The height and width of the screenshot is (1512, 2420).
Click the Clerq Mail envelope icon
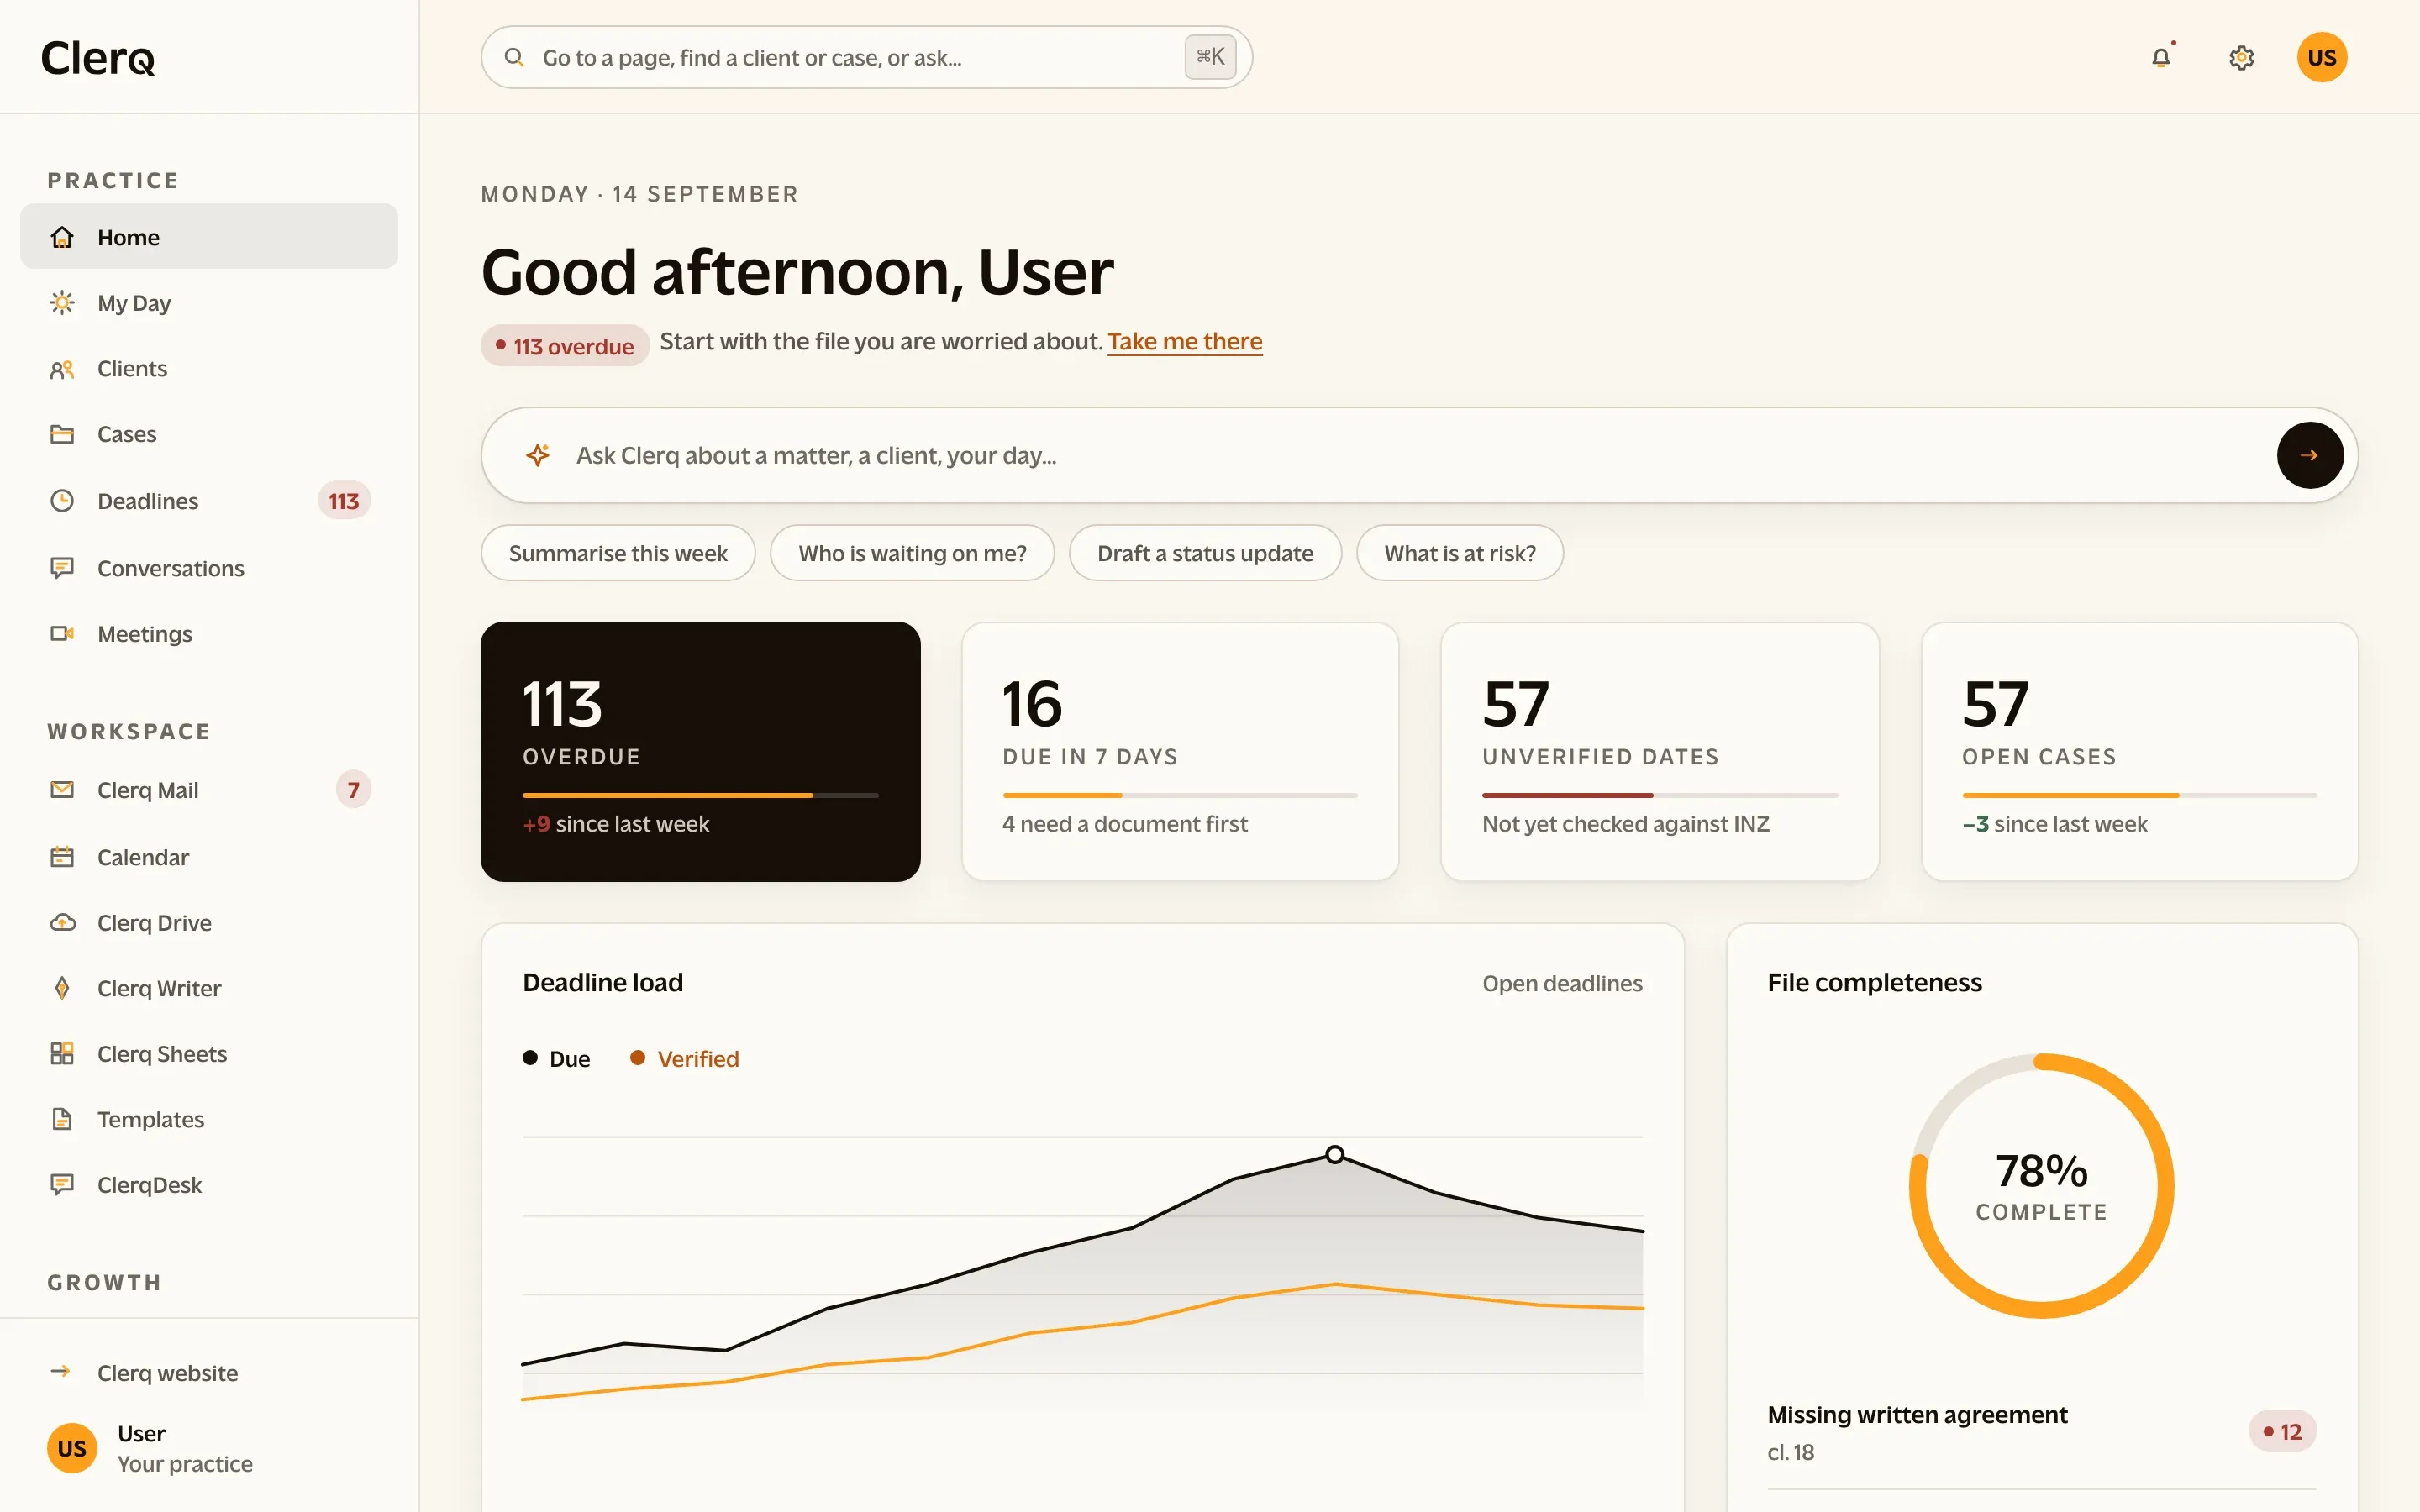(x=62, y=789)
